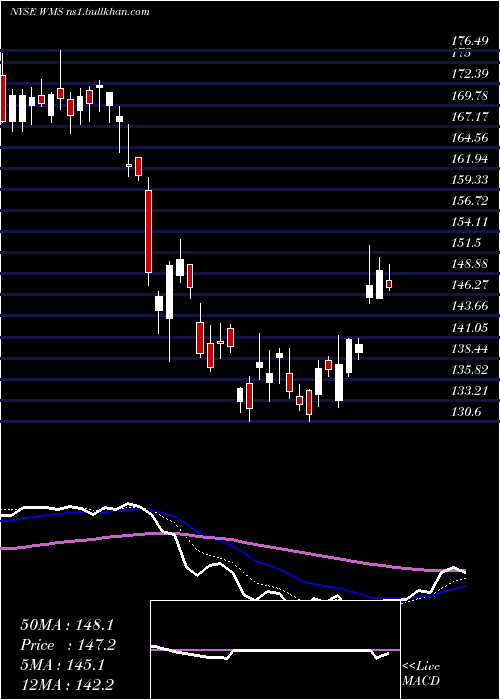
Task: Click the 156.72 price axis label
Action: [x=470, y=201]
